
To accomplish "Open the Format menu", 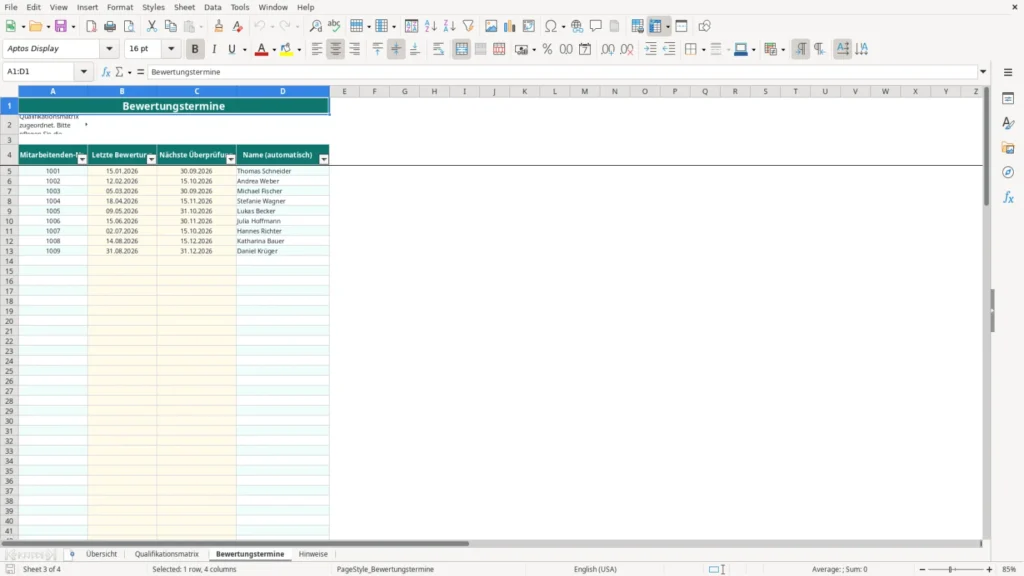I will [x=120, y=7].
